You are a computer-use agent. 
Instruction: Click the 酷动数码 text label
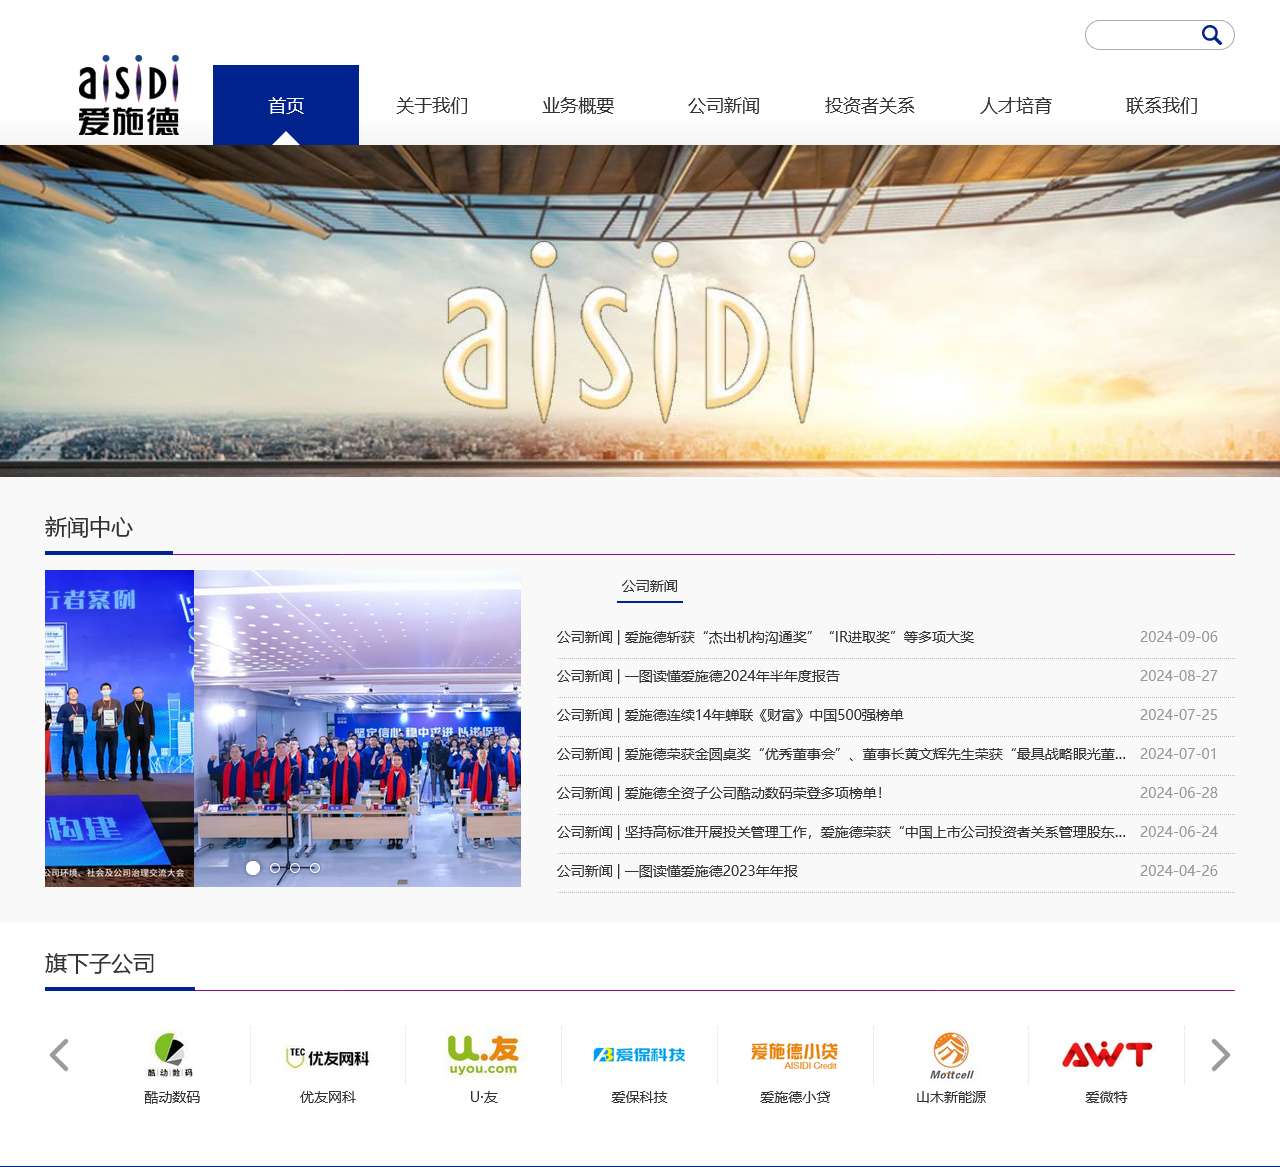coord(172,1097)
